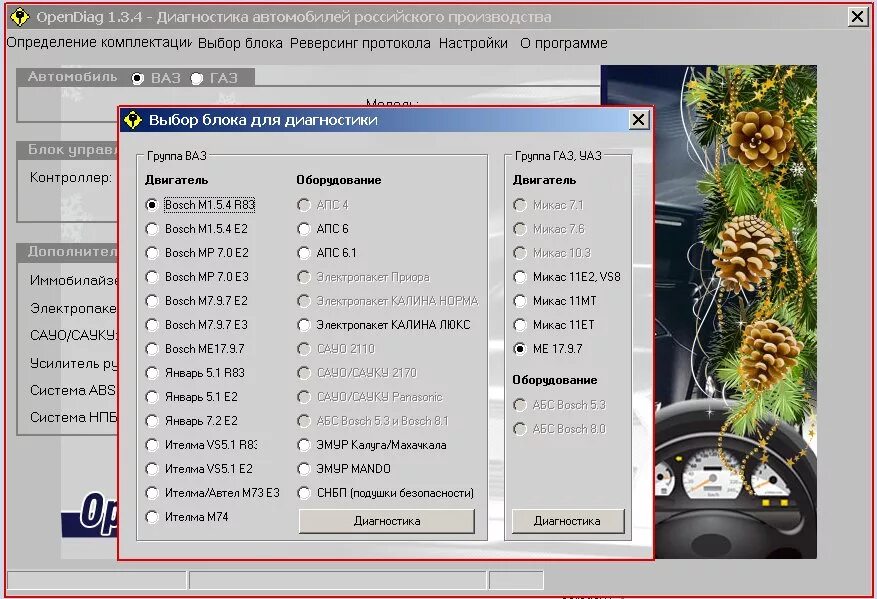
Task: Click the Двигатель heading in Группа ВАЗ
Action: pos(176,180)
